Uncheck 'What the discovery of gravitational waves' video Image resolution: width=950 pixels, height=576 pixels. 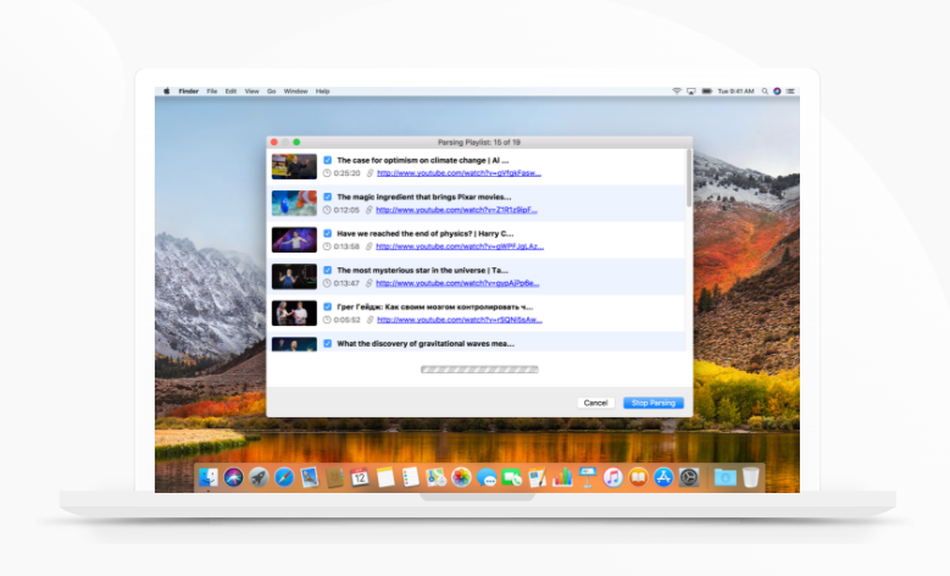click(328, 343)
